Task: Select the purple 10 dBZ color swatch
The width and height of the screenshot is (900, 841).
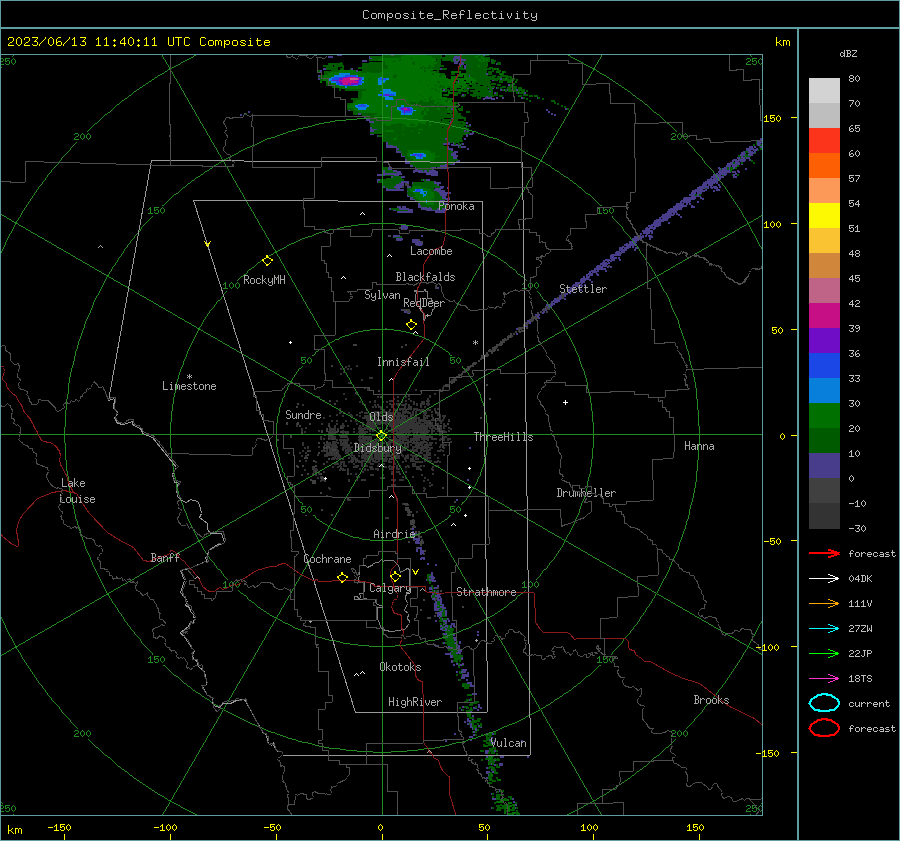Action: pos(824,465)
